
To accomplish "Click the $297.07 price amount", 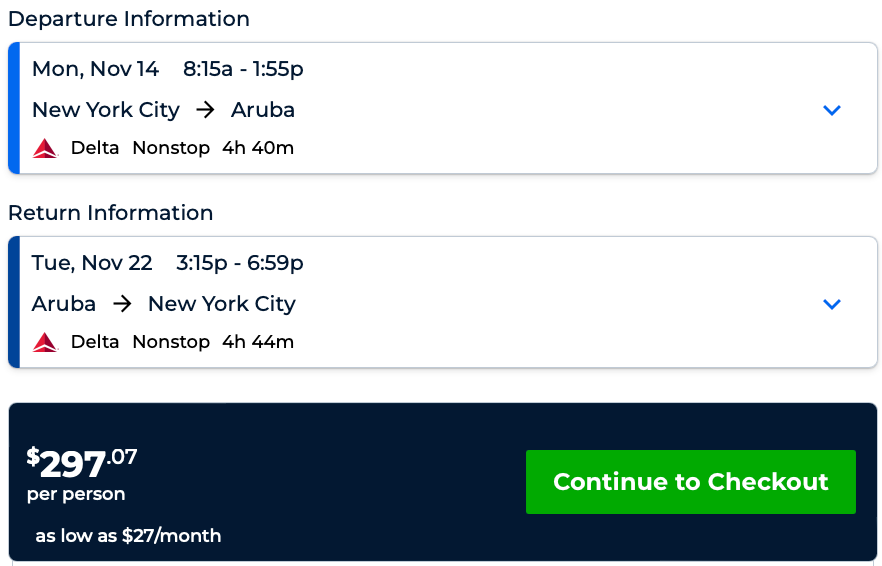I will pos(82,463).
